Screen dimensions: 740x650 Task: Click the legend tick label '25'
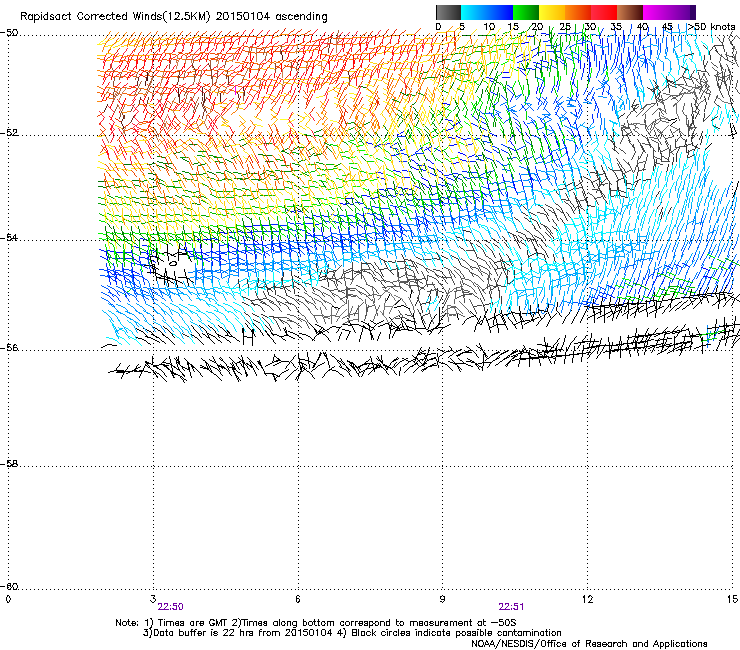564,27
